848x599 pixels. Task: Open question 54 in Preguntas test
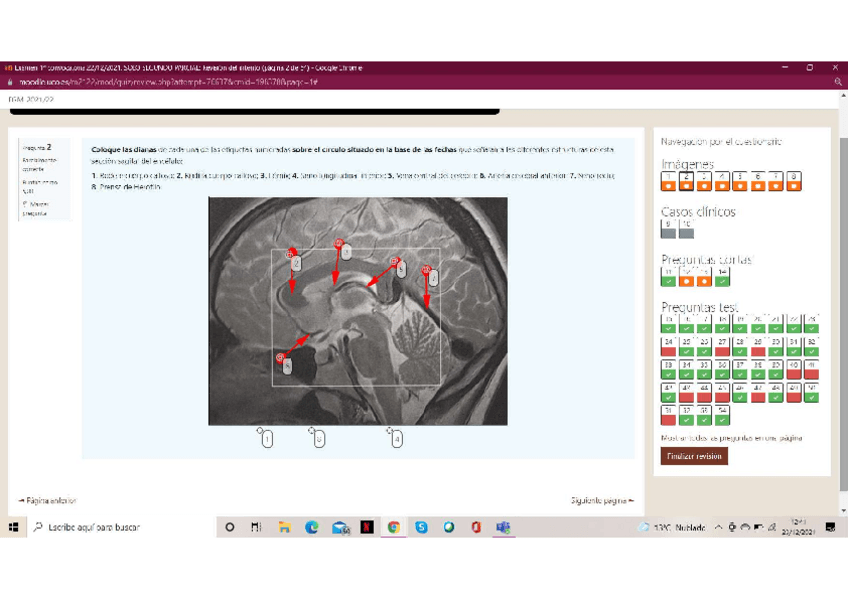click(x=721, y=415)
